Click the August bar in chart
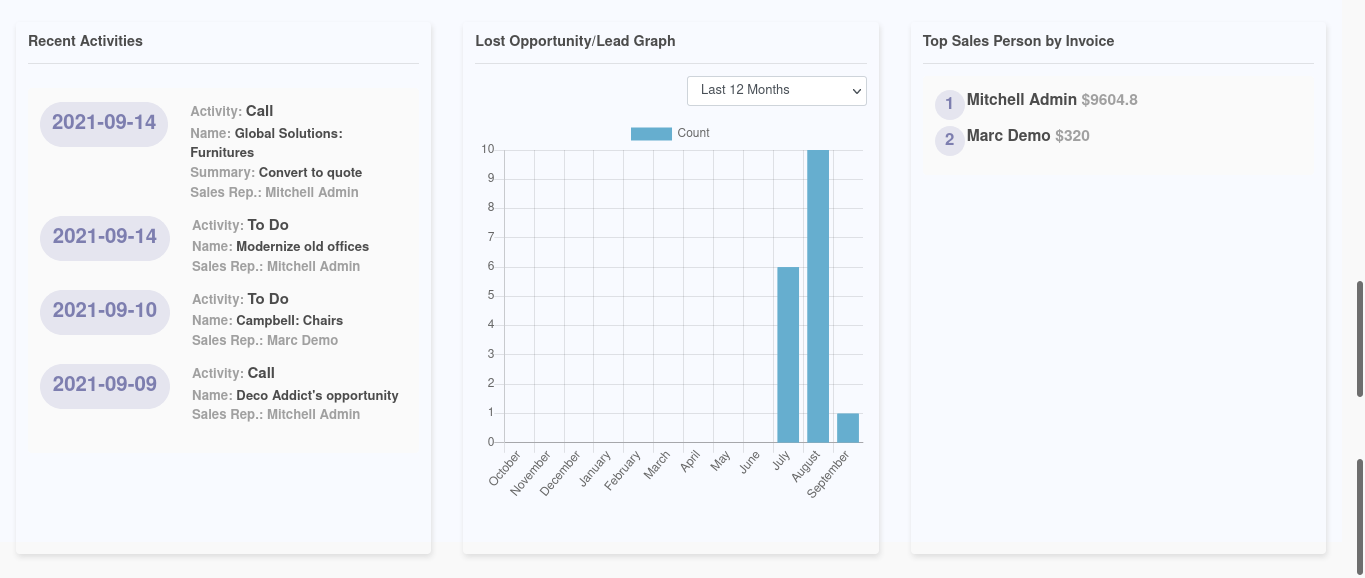The height and width of the screenshot is (578, 1365). (818, 296)
